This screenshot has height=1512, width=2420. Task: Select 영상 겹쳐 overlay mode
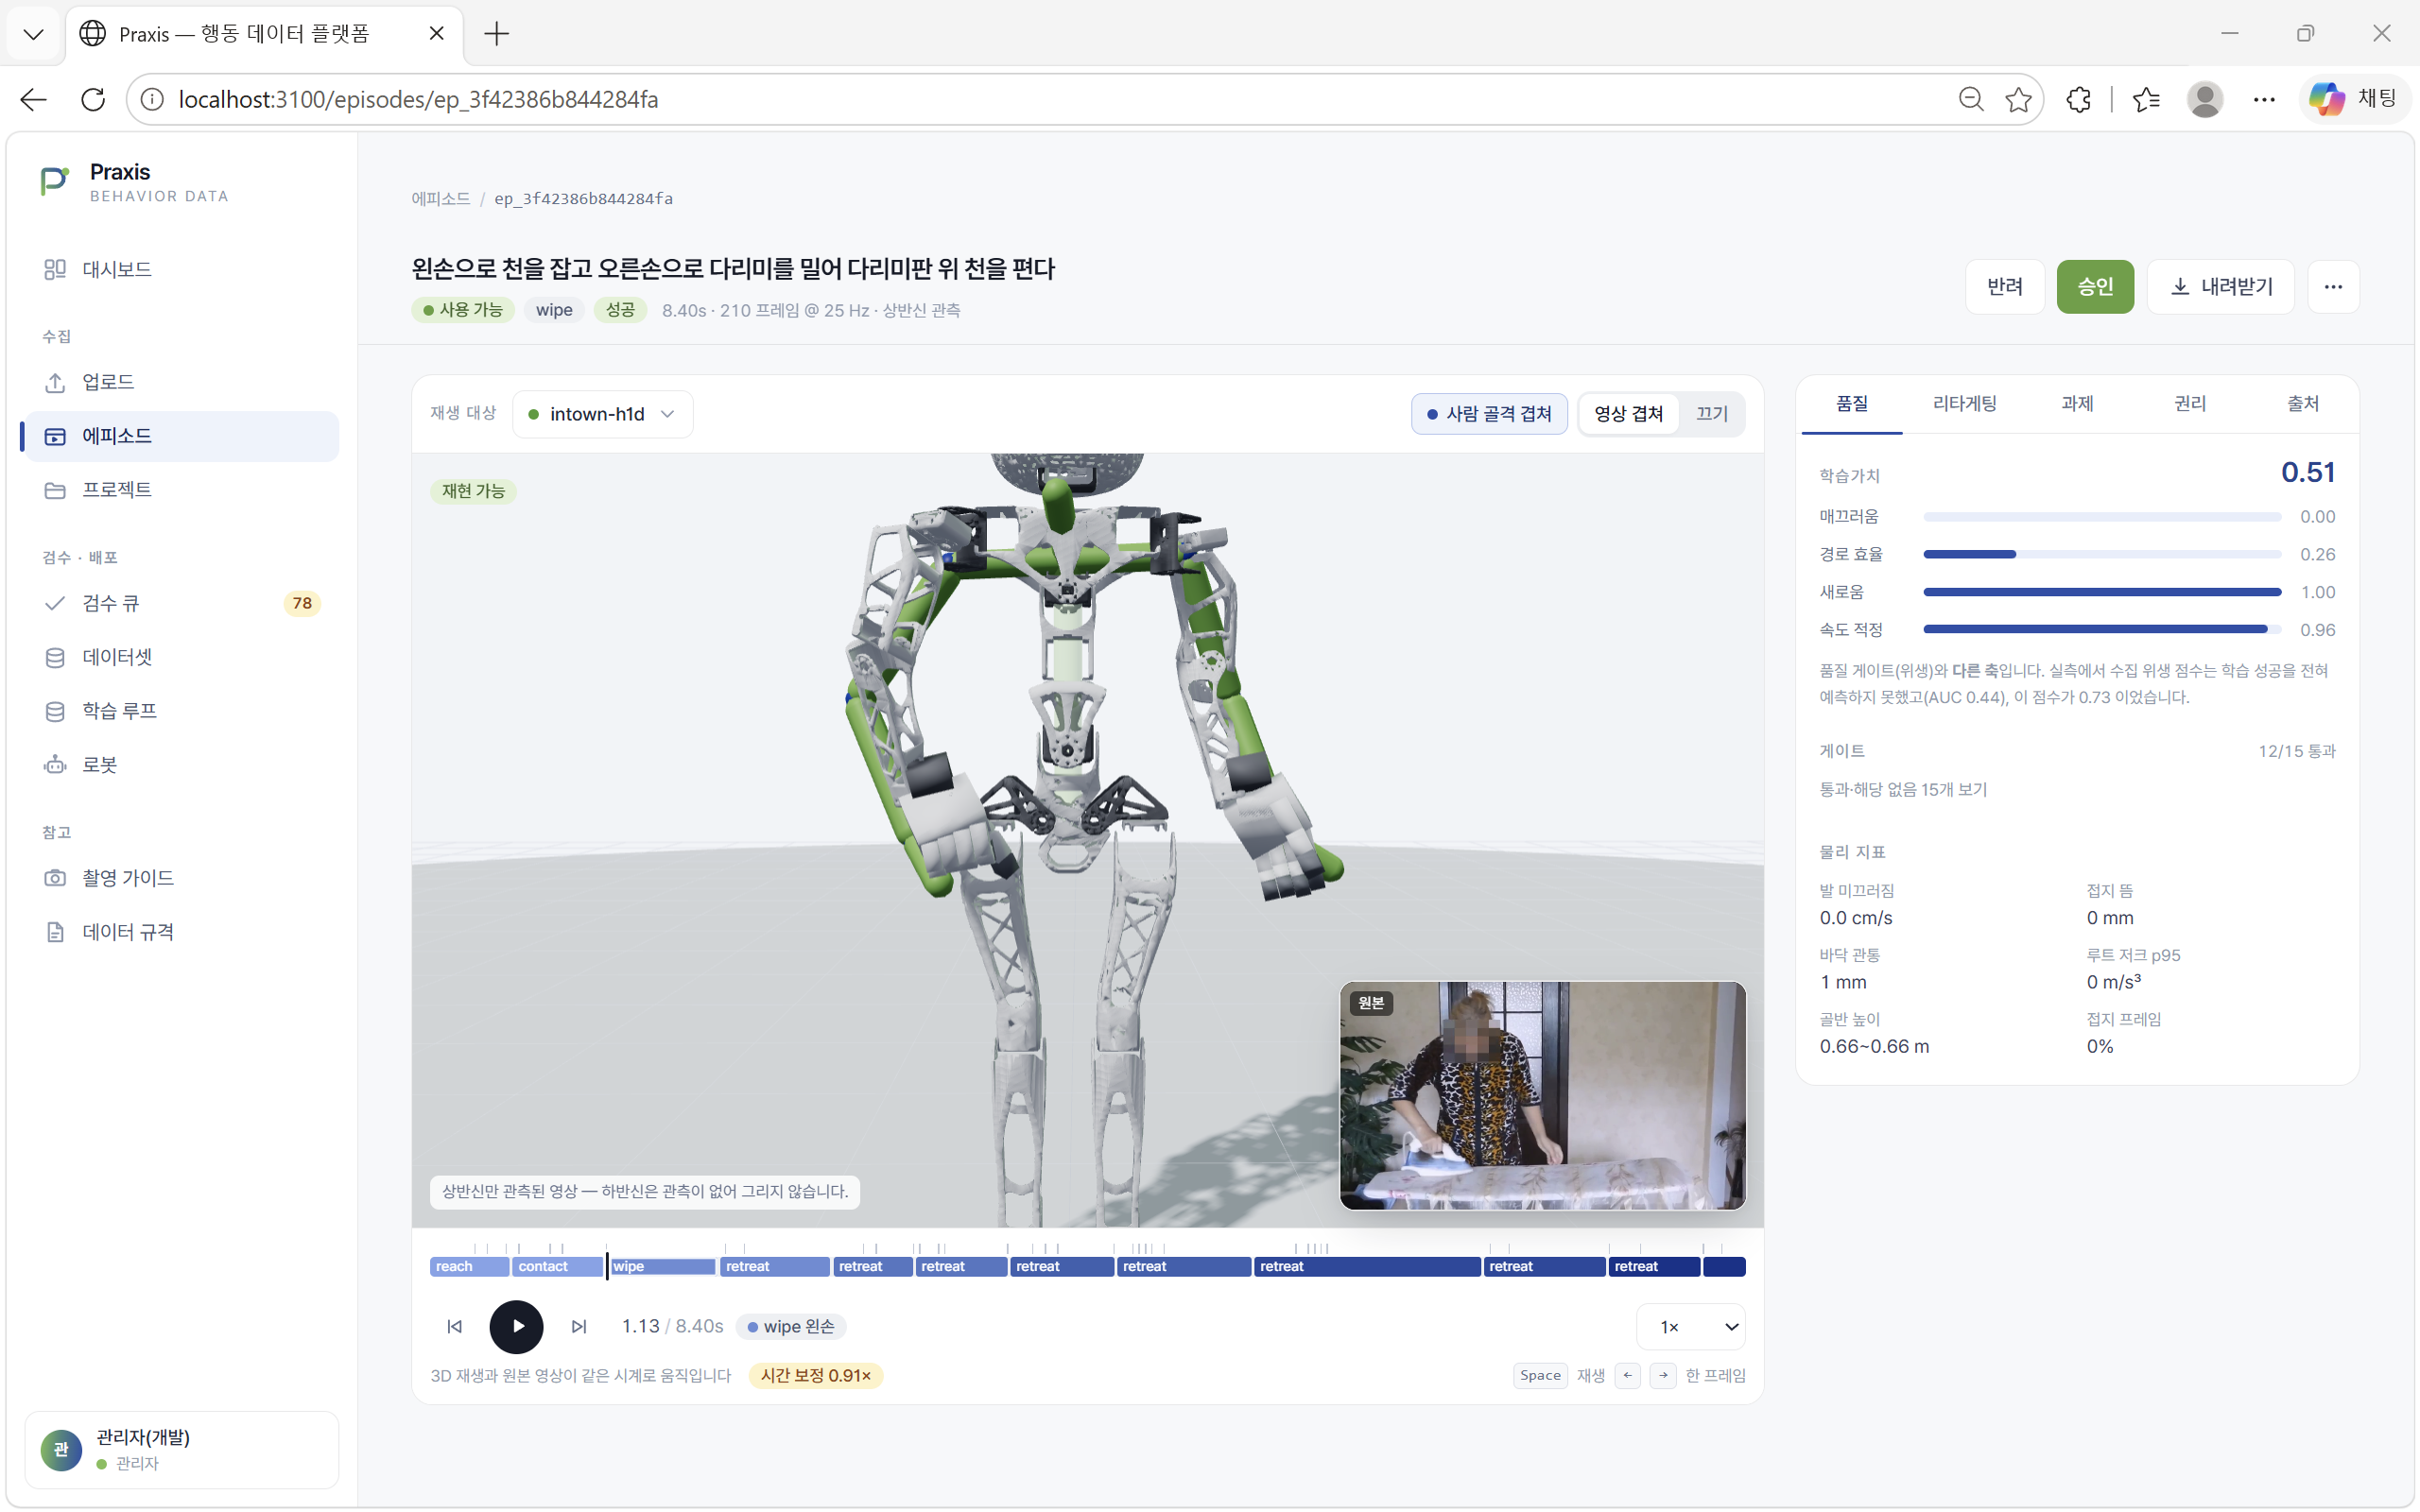(1628, 414)
